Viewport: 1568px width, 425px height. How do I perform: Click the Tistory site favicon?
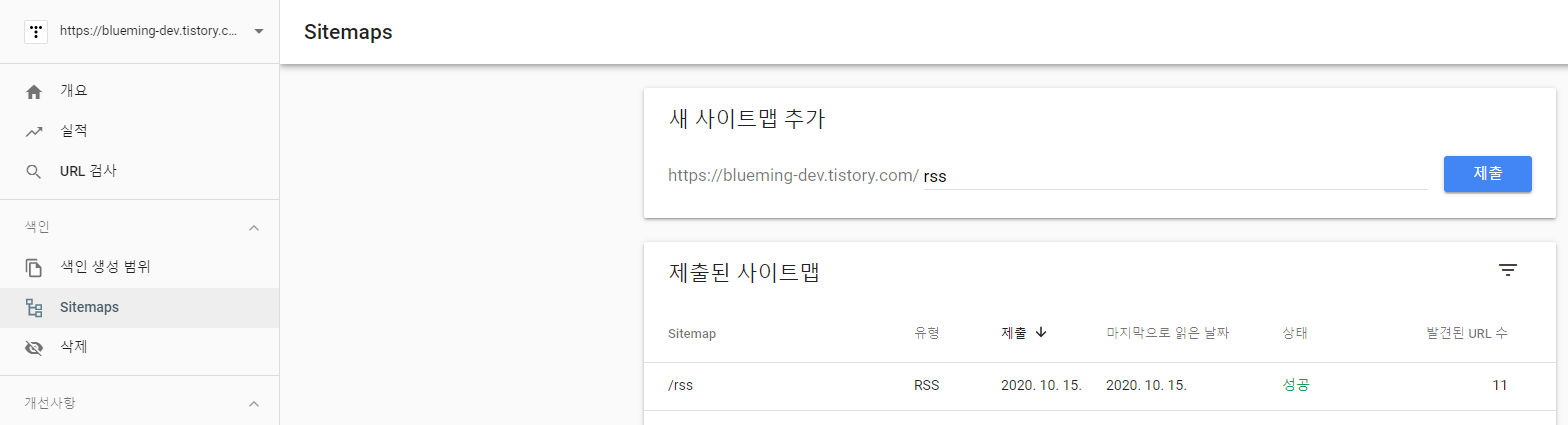[36, 31]
